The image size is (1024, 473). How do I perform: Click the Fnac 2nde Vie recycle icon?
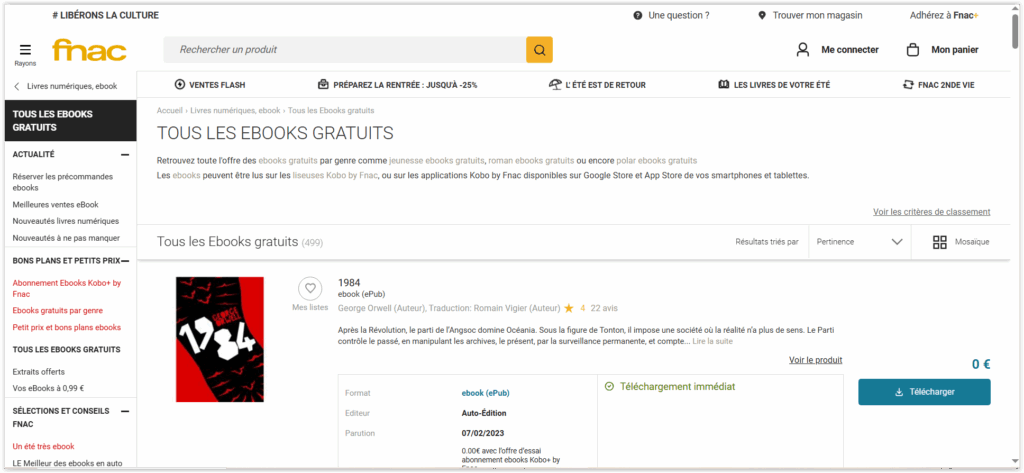(x=908, y=84)
